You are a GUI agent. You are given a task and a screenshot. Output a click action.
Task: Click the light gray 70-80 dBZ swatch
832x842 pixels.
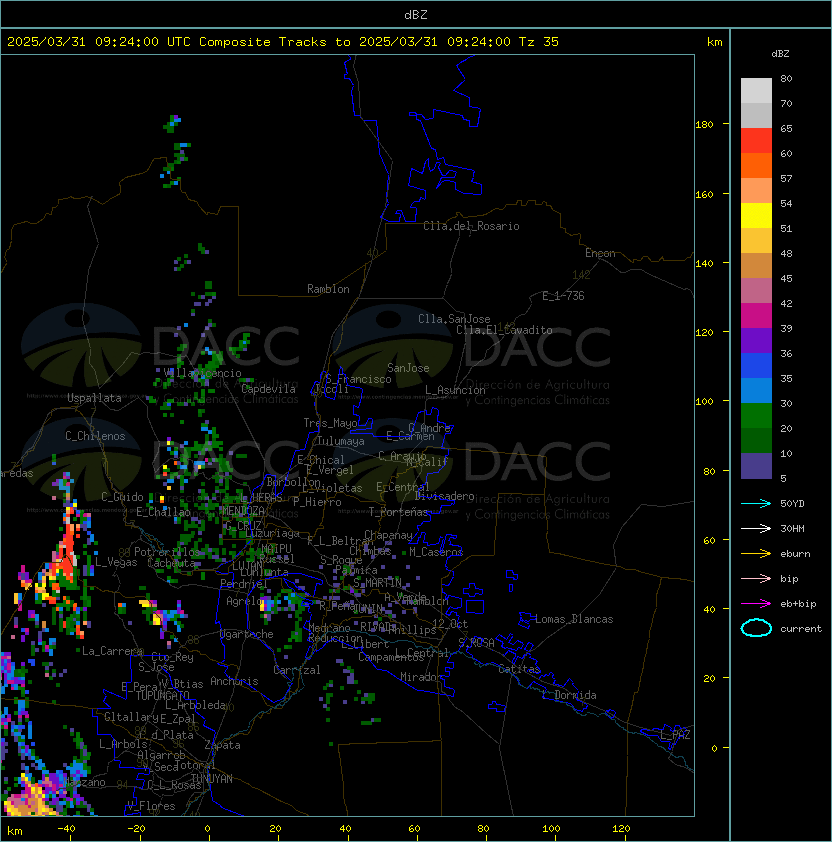[756, 91]
